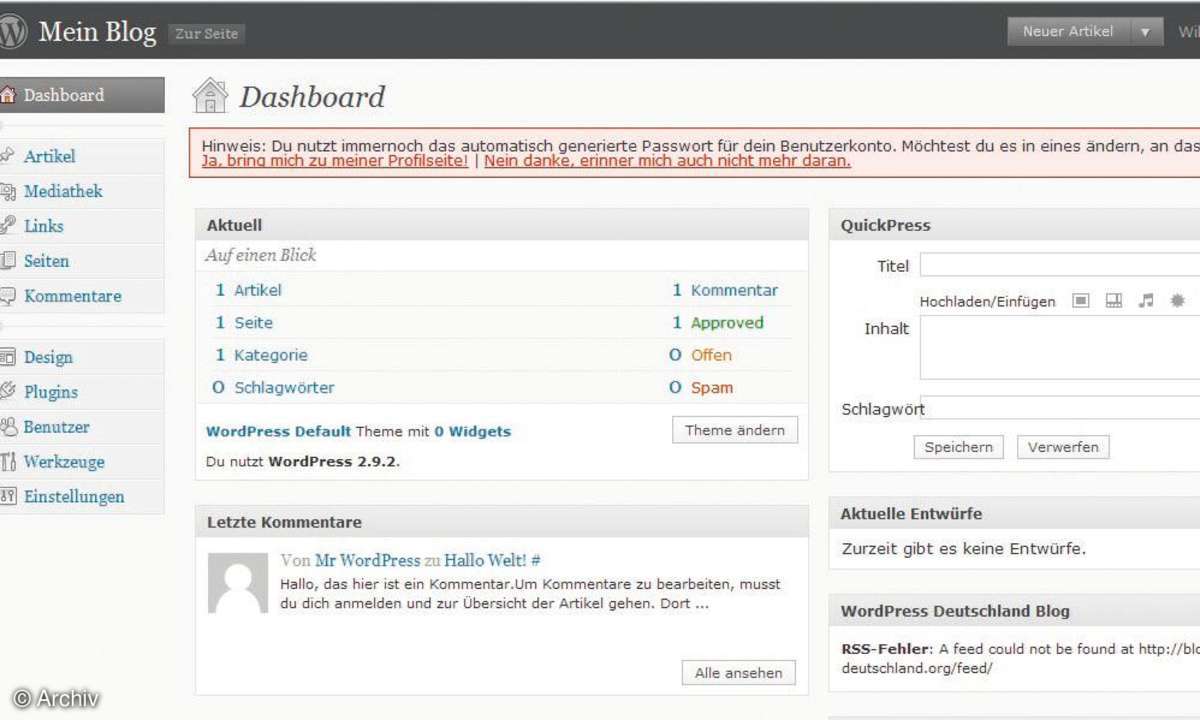Viewport: 1200px width, 720px height.
Task: Open the '1 Artikel' link in Aktuell
Action: 248,290
